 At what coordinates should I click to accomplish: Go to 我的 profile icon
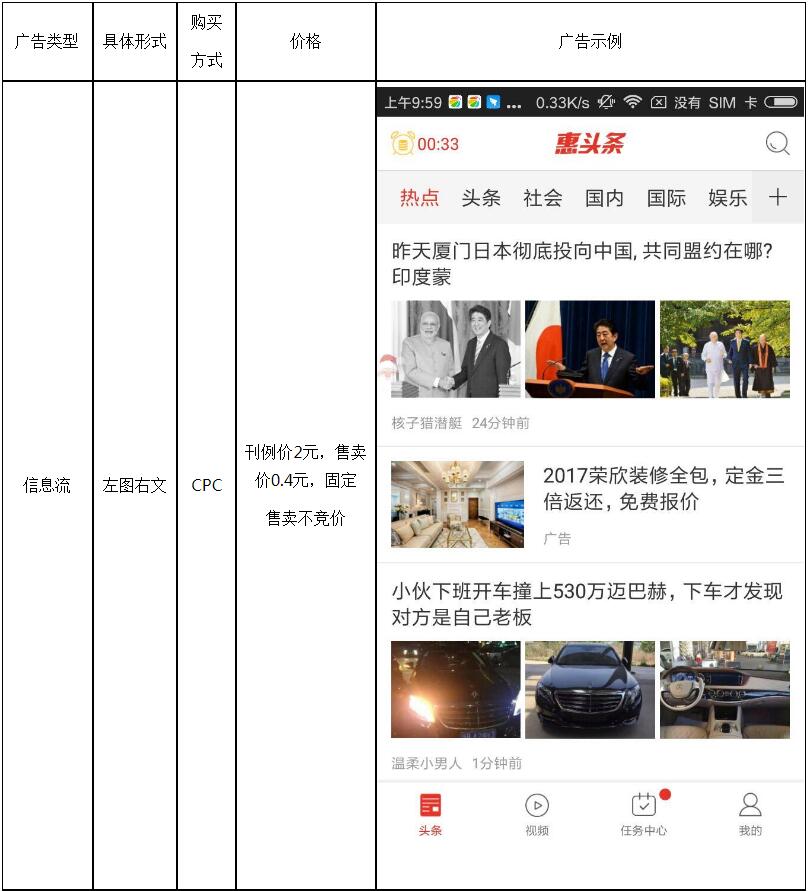pyautogui.click(x=750, y=805)
